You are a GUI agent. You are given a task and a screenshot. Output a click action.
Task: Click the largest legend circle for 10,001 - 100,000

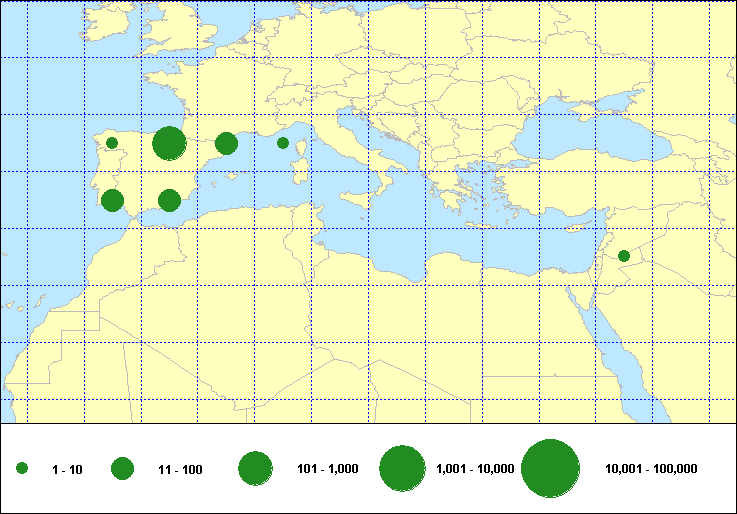point(551,468)
